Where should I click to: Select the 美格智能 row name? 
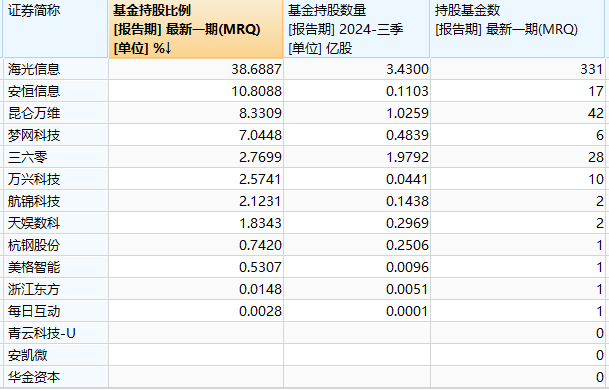click(x=34, y=267)
